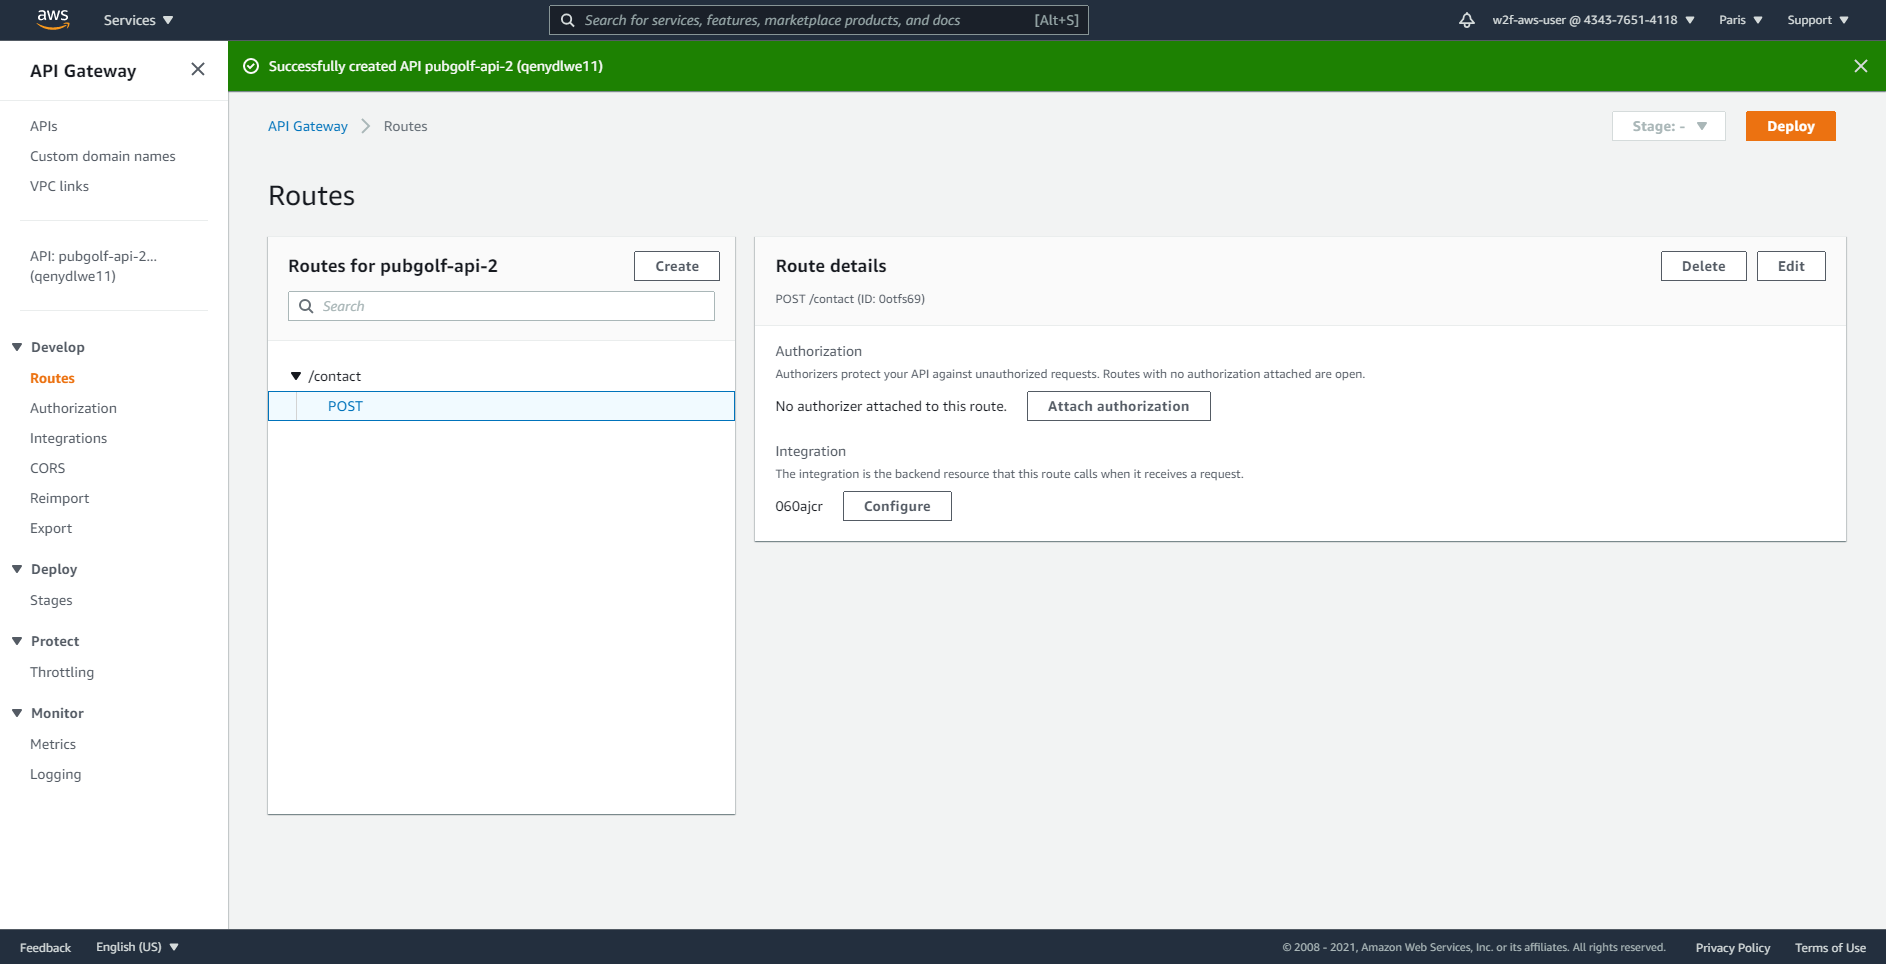Open Logging under Monitor
The width and height of the screenshot is (1886, 964).
(55, 774)
